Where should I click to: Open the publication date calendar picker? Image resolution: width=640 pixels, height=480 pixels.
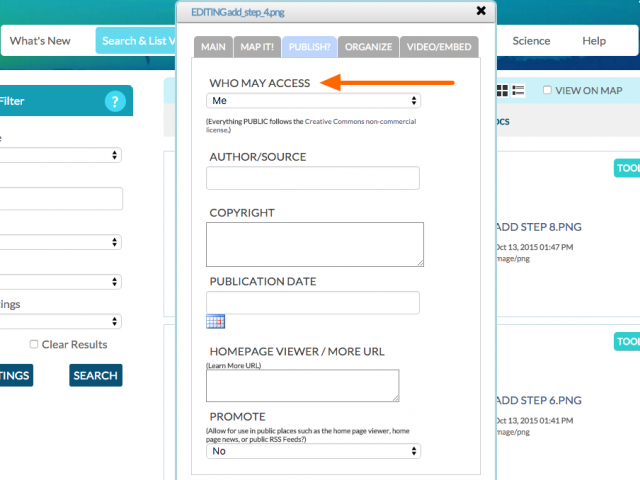215,322
